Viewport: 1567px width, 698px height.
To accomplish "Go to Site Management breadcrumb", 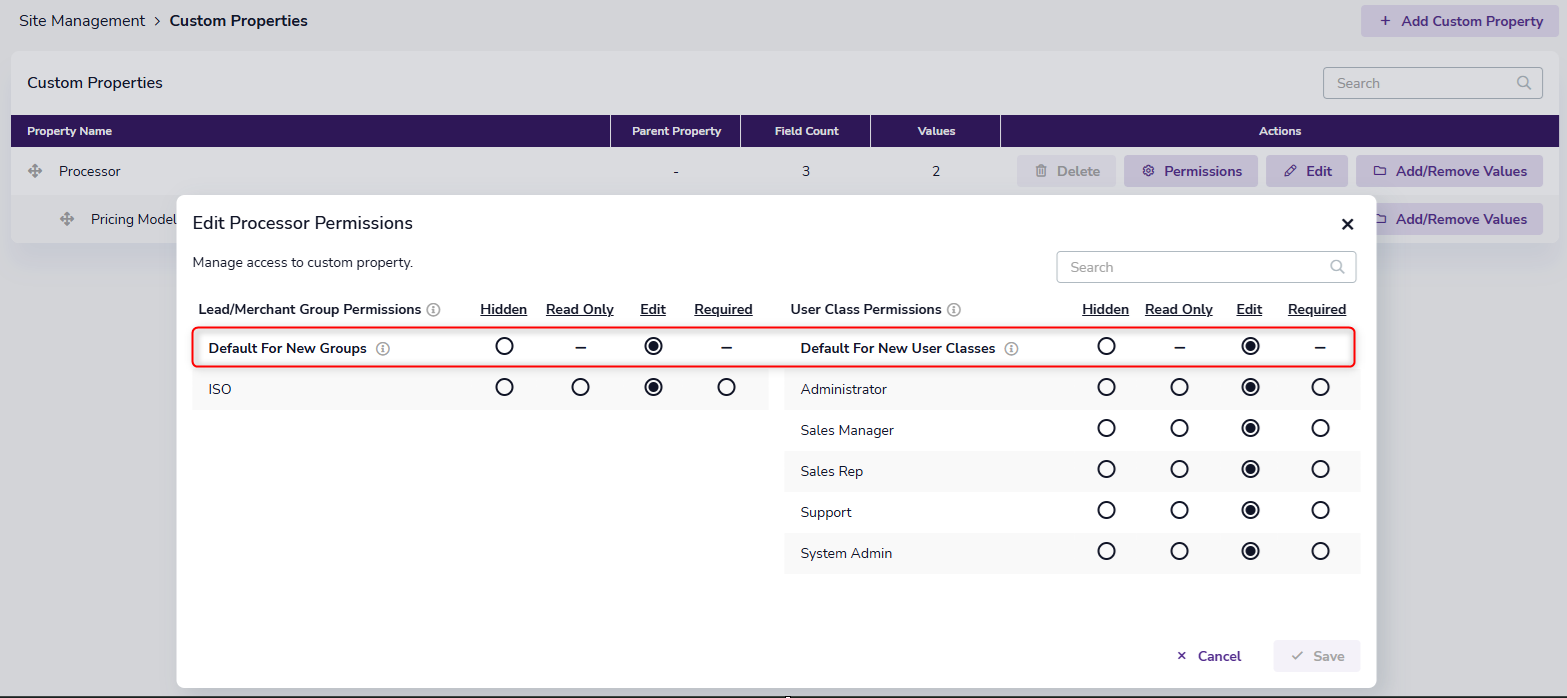I will coord(82,21).
